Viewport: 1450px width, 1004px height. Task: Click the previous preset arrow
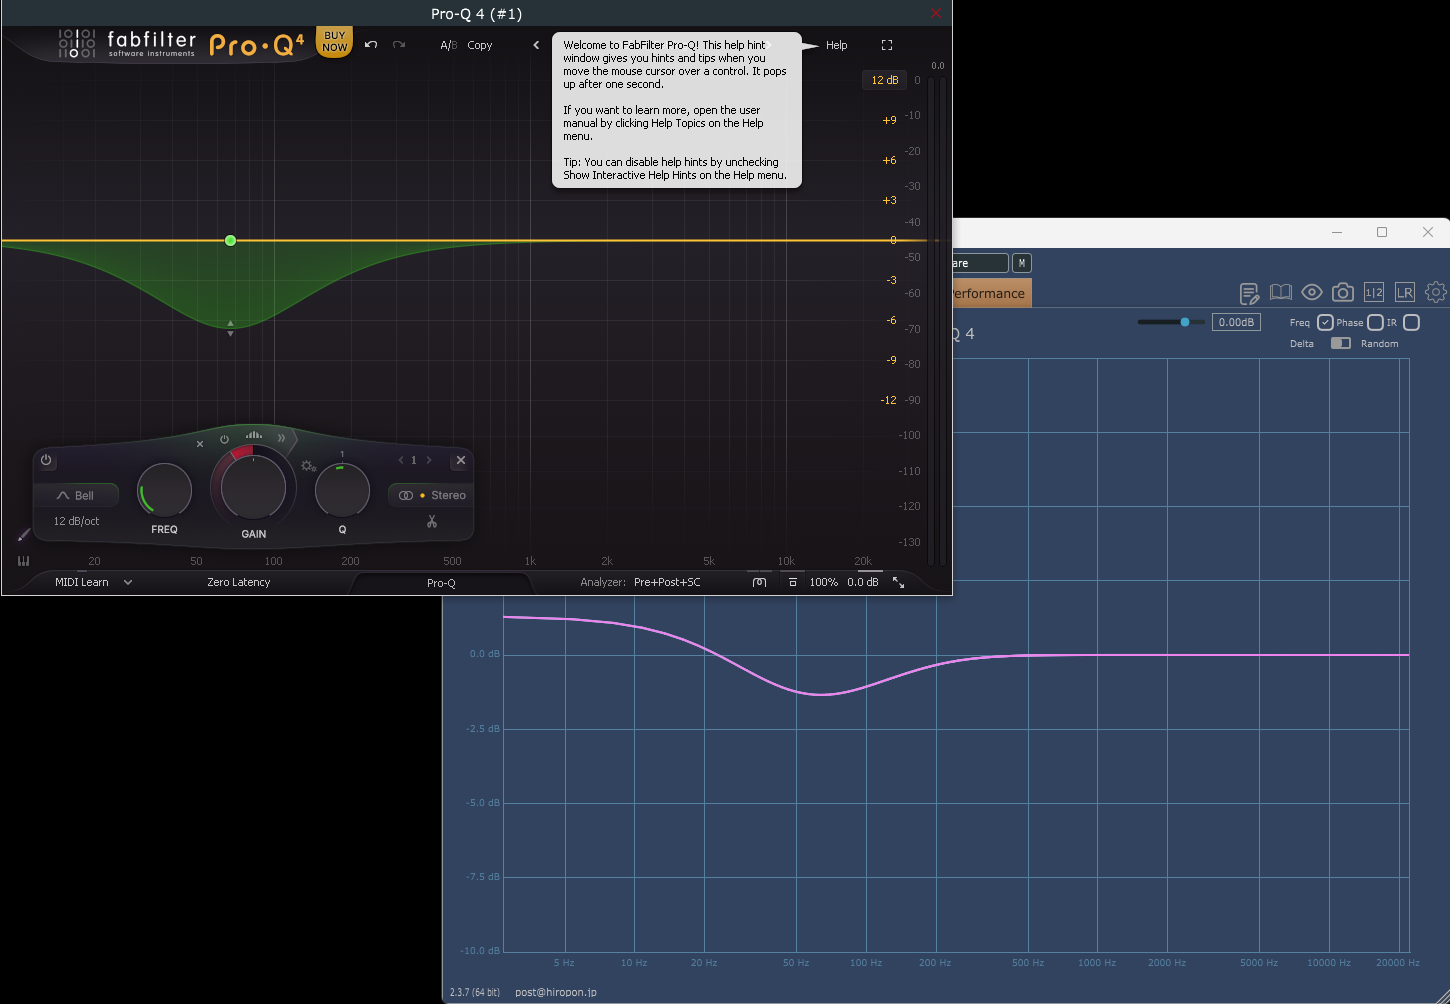coord(536,45)
